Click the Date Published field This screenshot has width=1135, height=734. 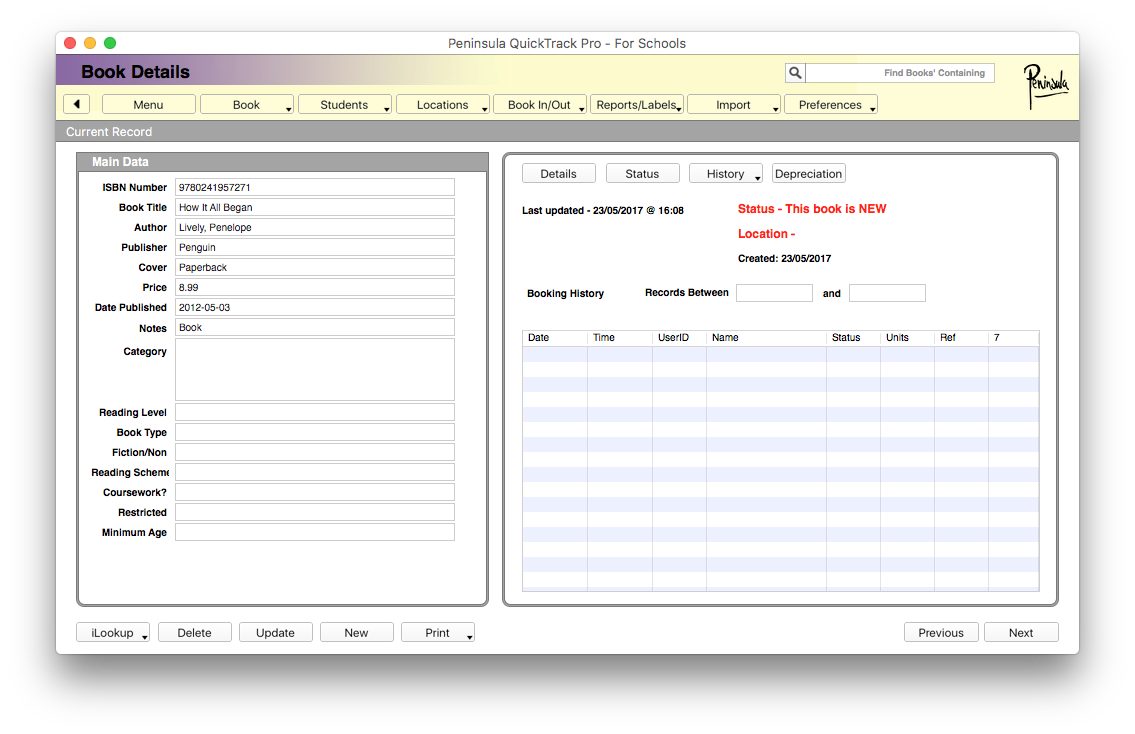(x=315, y=308)
